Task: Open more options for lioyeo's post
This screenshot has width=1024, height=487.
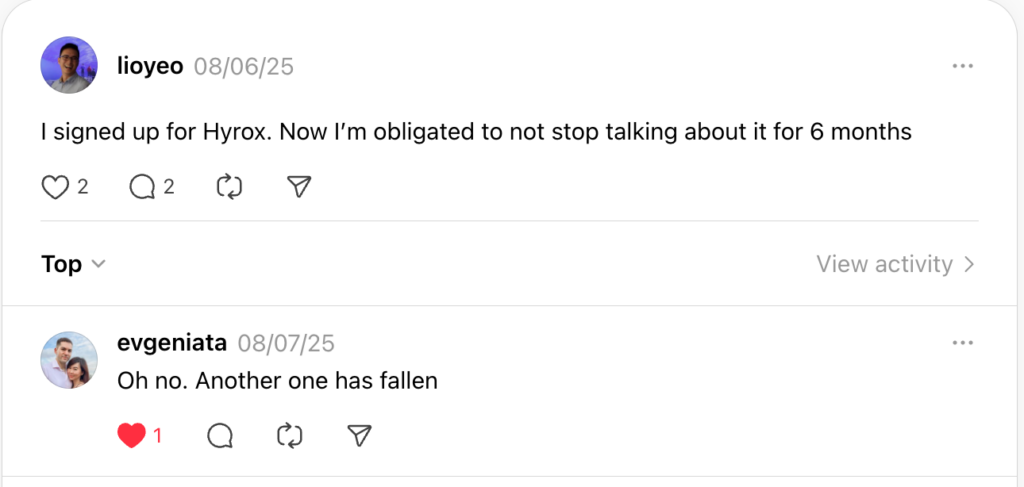Action: click(x=963, y=66)
